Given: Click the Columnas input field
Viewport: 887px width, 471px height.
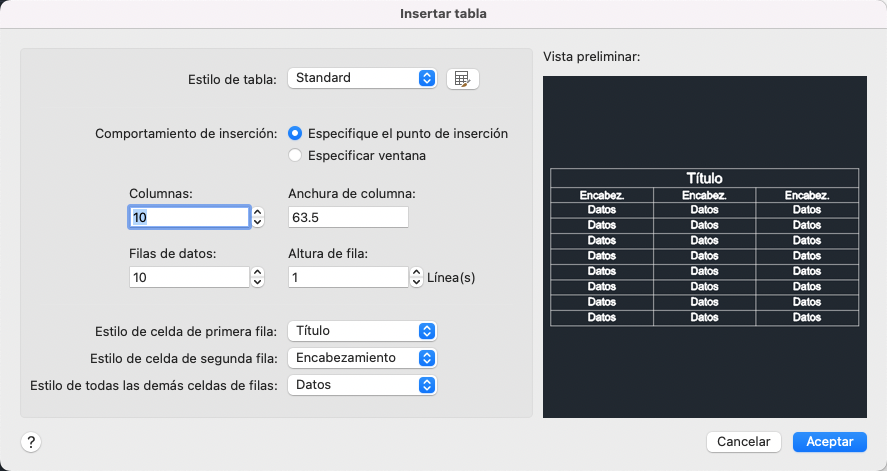Looking at the screenshot, I should [x=189, y=217].
